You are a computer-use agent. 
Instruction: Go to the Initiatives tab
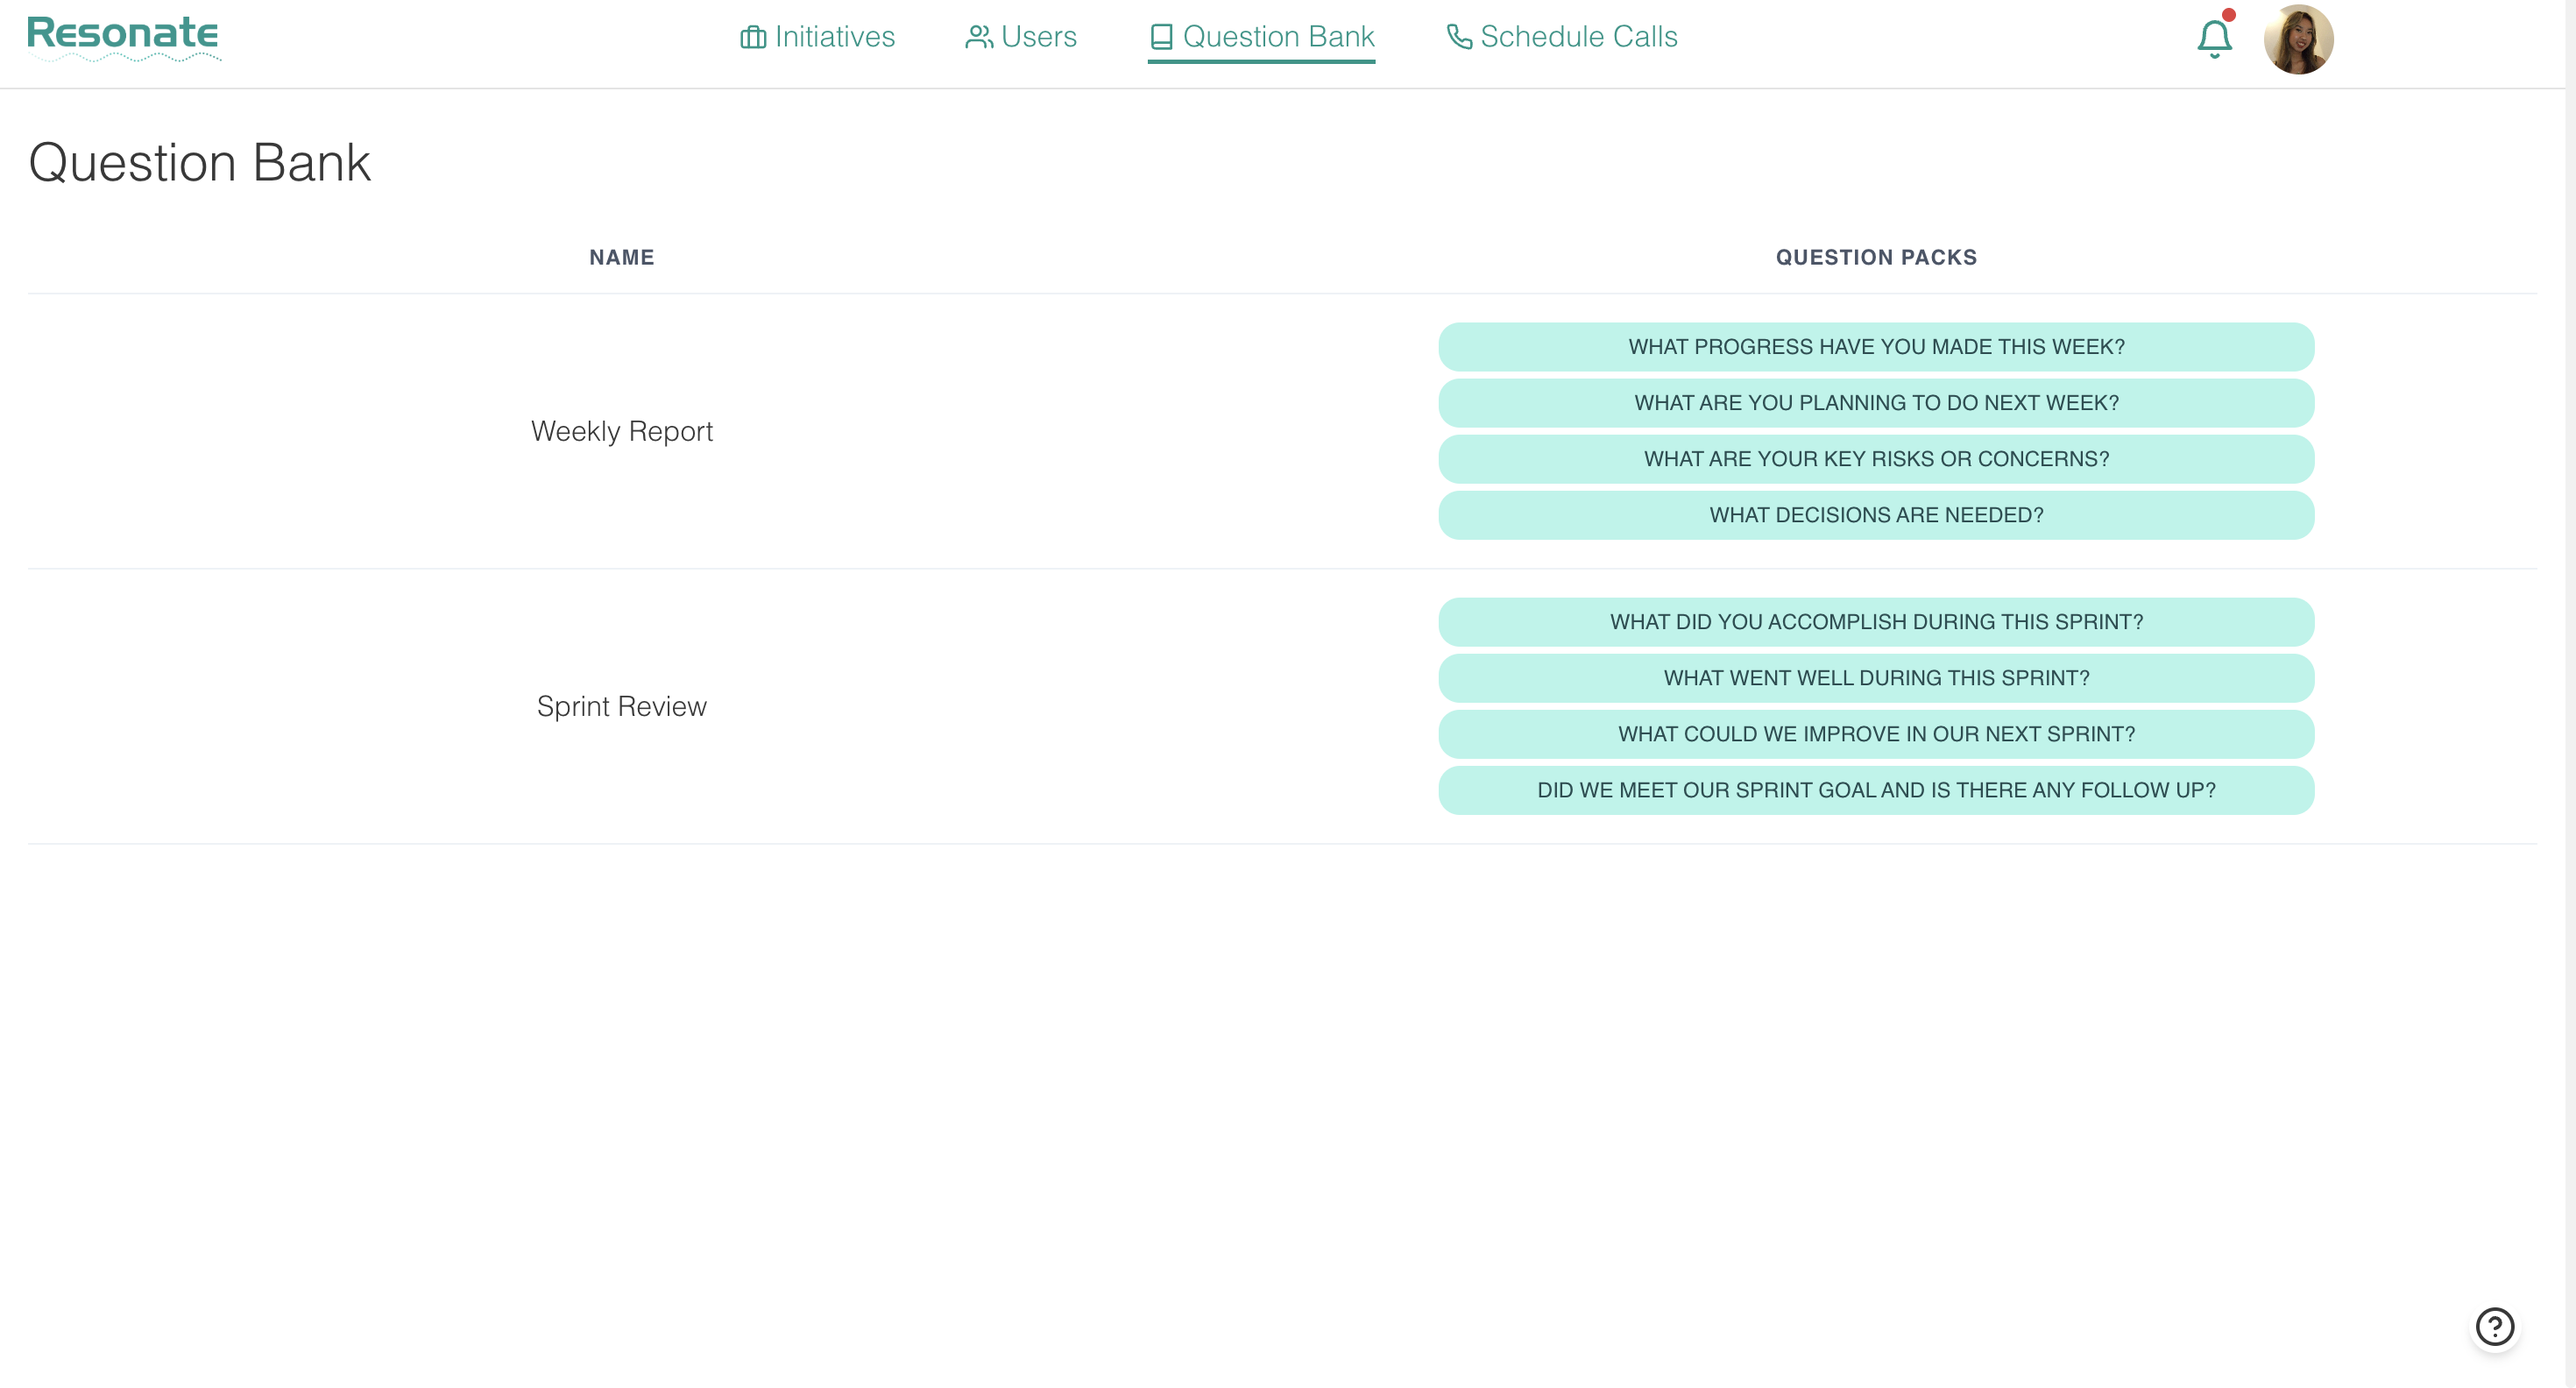pos(834,37)
